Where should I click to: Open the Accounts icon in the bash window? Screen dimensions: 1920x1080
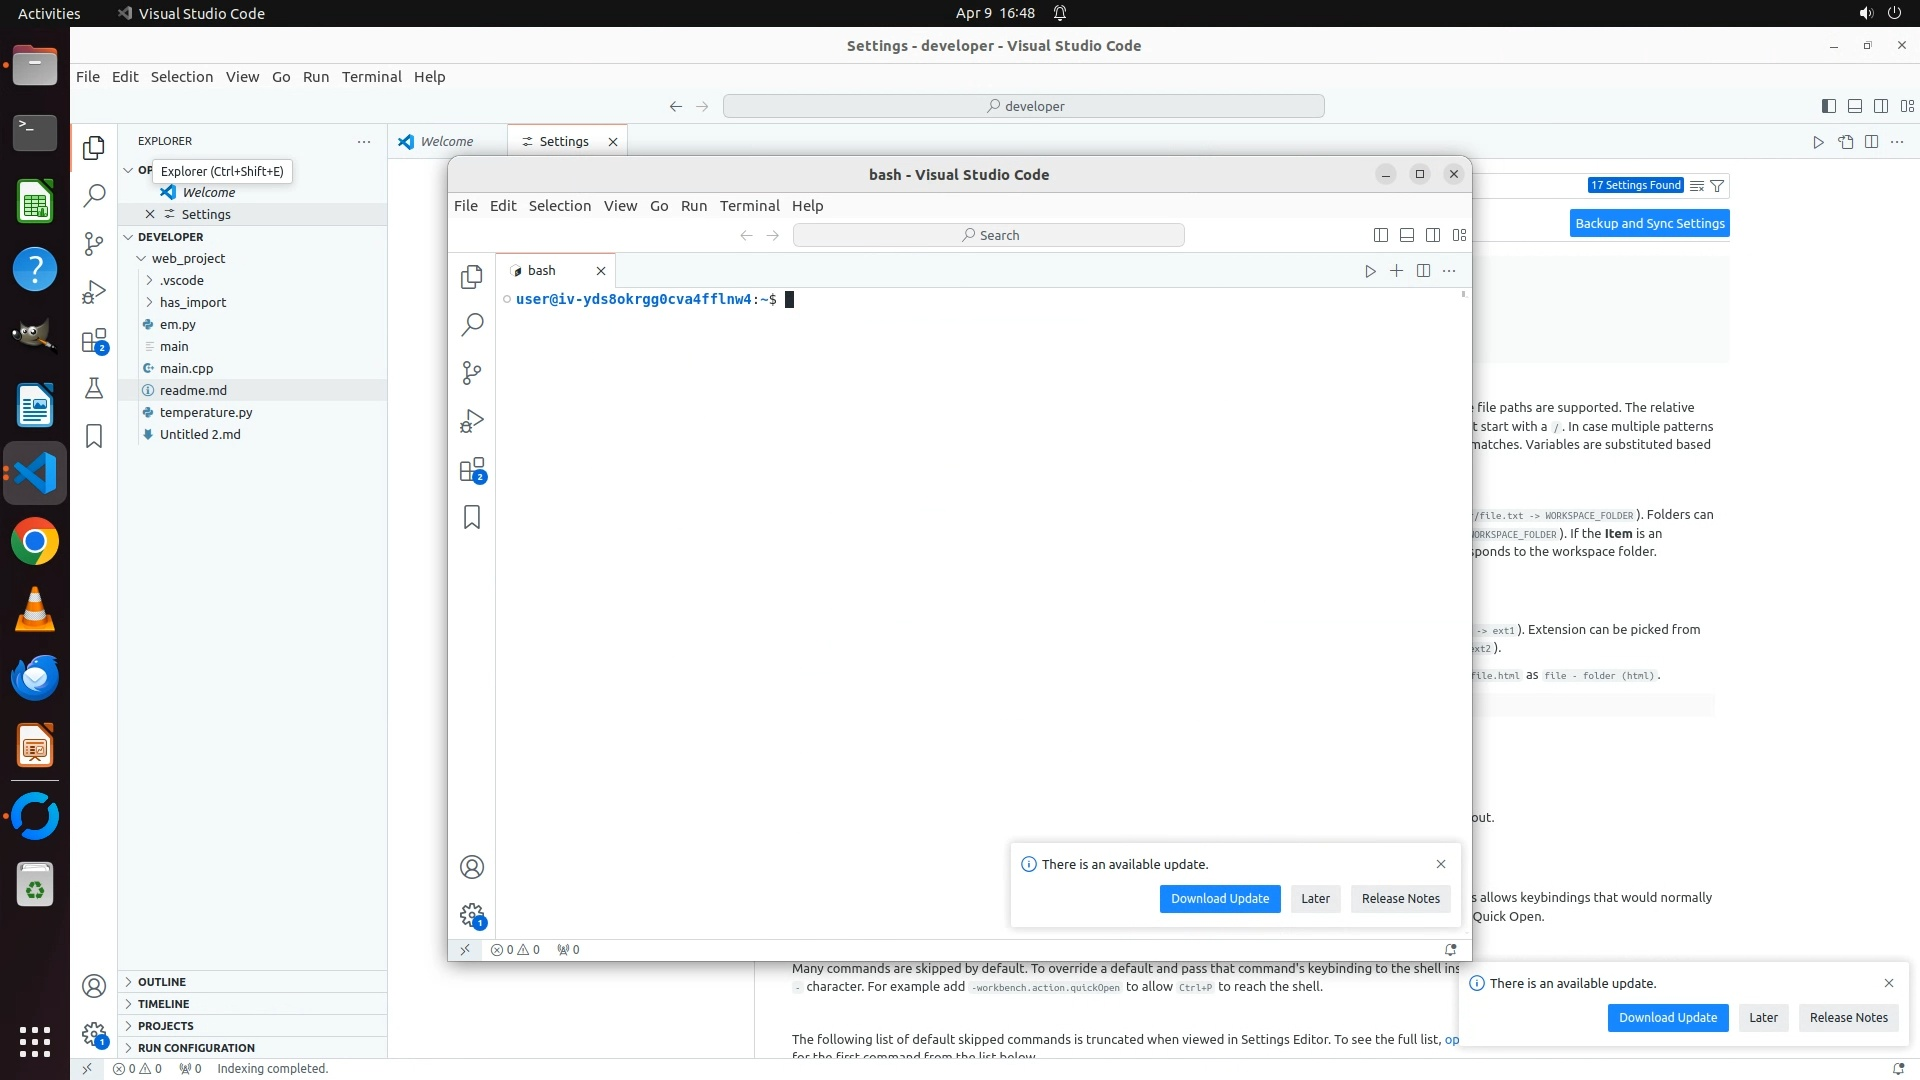click(x=472, y=867)
